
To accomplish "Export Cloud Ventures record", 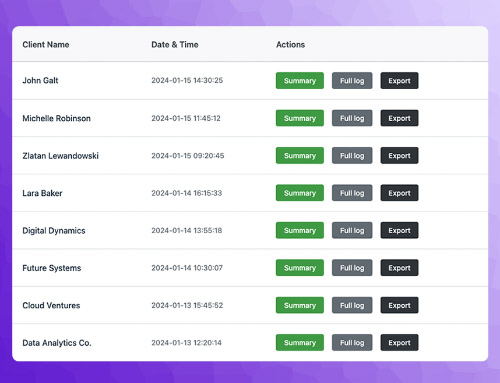I will 399,305.
